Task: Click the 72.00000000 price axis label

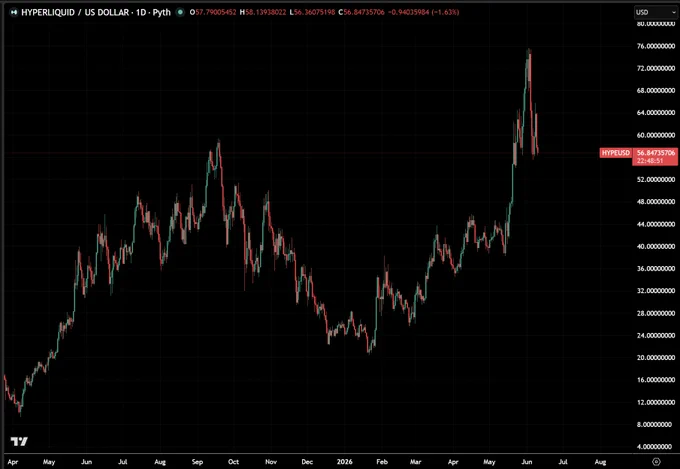Action: [x=656, y=68]
